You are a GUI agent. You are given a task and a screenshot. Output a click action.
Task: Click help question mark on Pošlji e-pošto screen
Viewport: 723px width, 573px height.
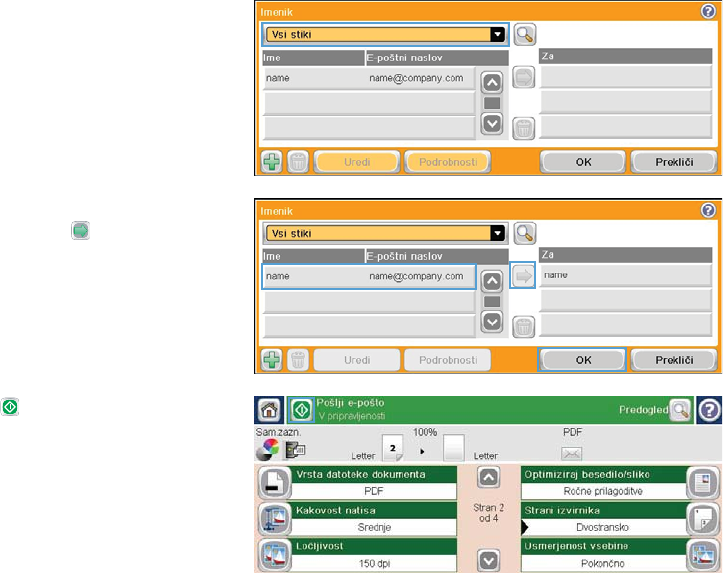709,410
